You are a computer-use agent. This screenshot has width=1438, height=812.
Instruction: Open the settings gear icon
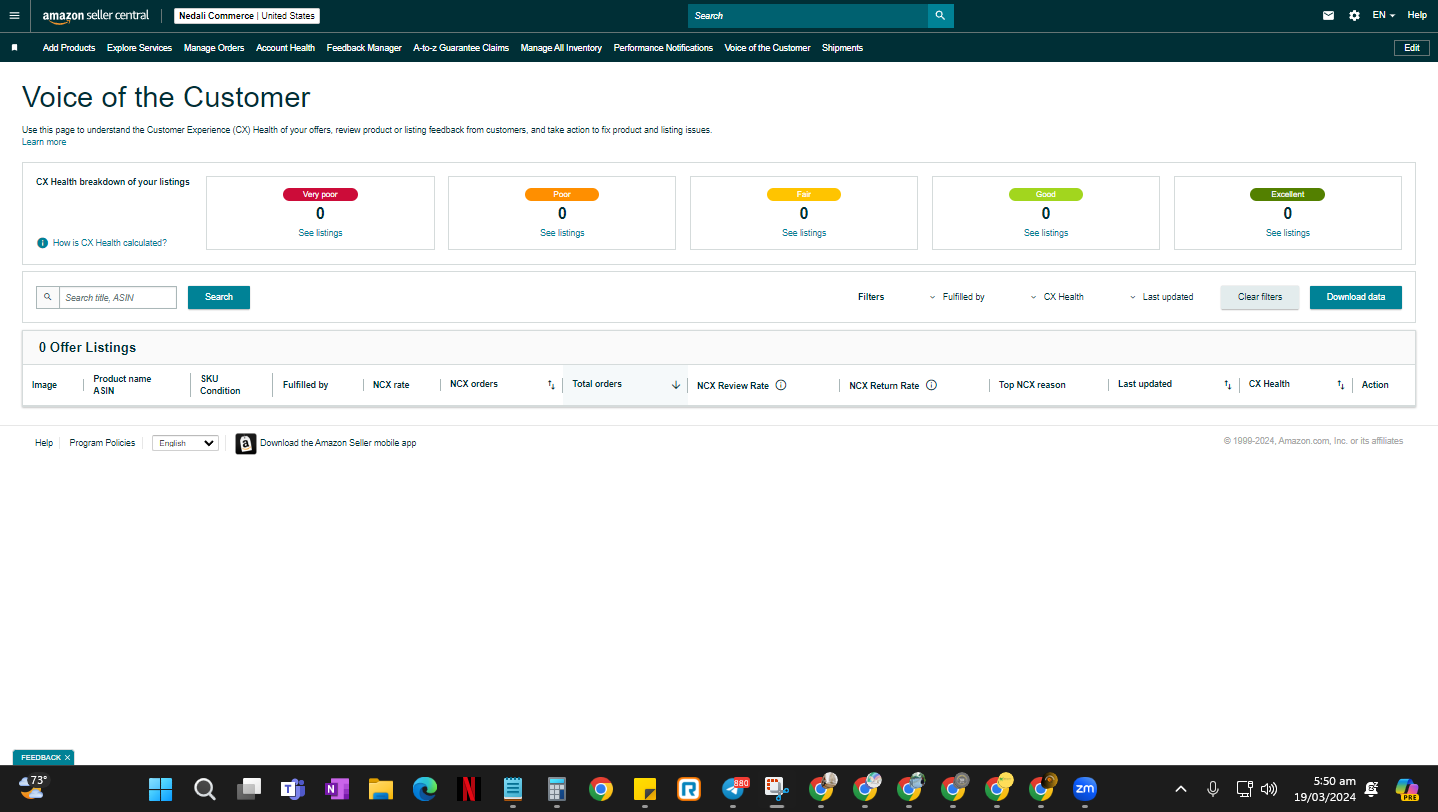1354,16
